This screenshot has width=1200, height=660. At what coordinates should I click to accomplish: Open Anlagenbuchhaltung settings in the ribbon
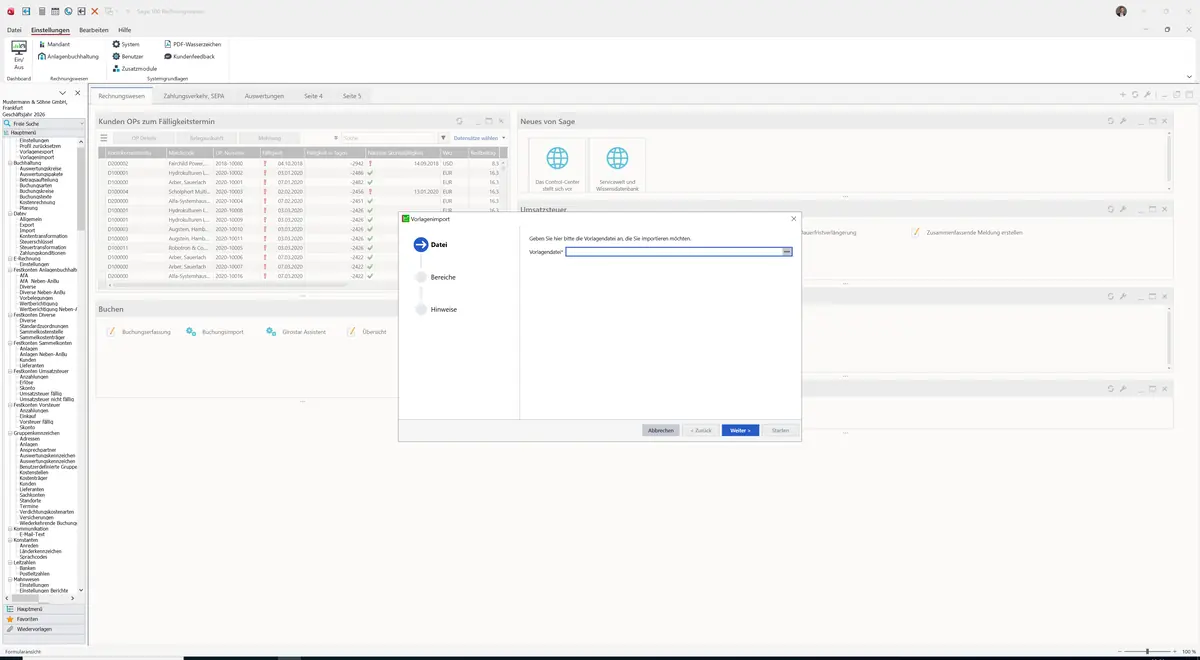tap(68, 56)
